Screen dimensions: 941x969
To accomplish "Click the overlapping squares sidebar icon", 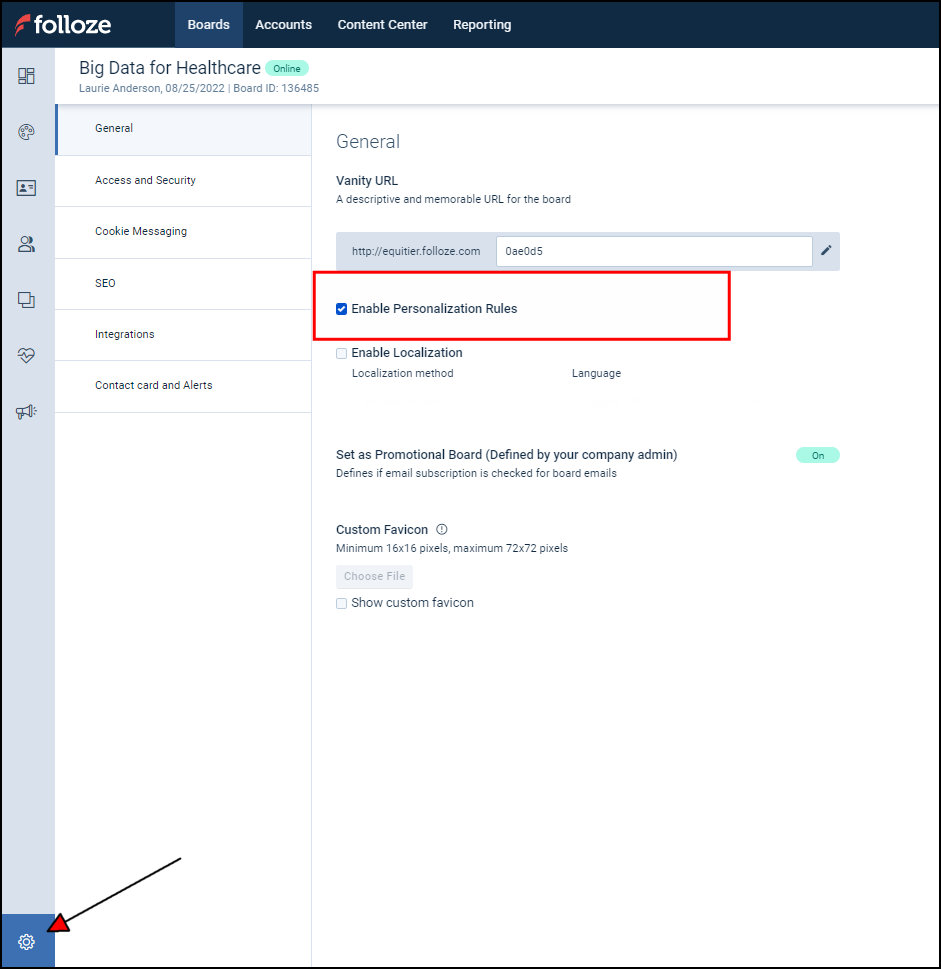I will tap(27, 300).
